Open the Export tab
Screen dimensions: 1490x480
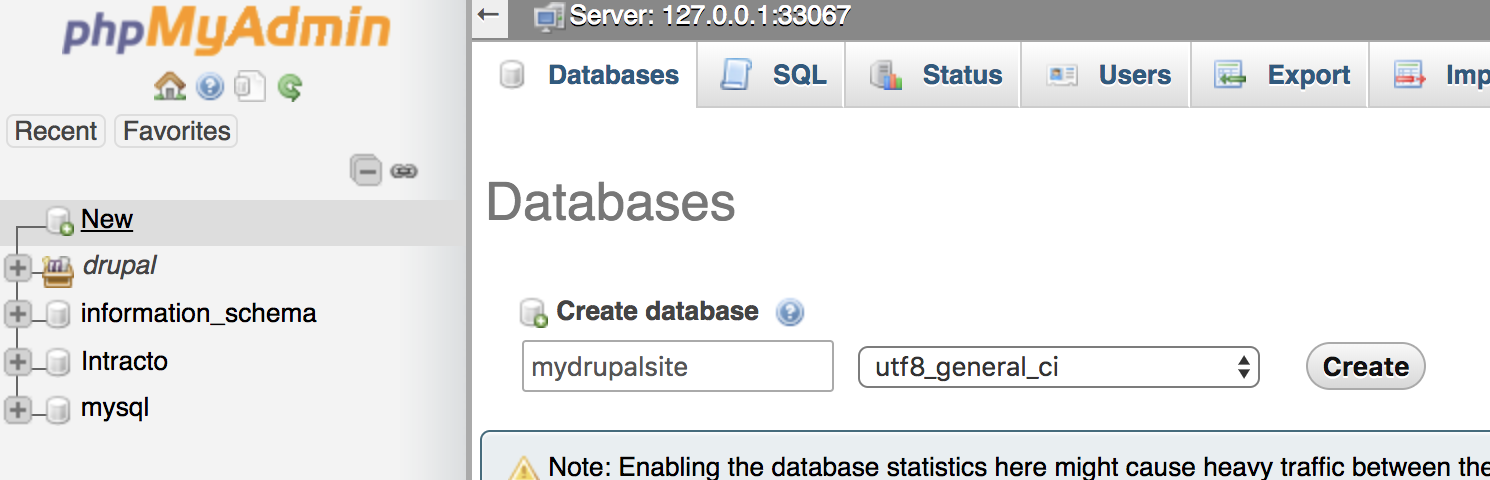(x=1280, y=75)
